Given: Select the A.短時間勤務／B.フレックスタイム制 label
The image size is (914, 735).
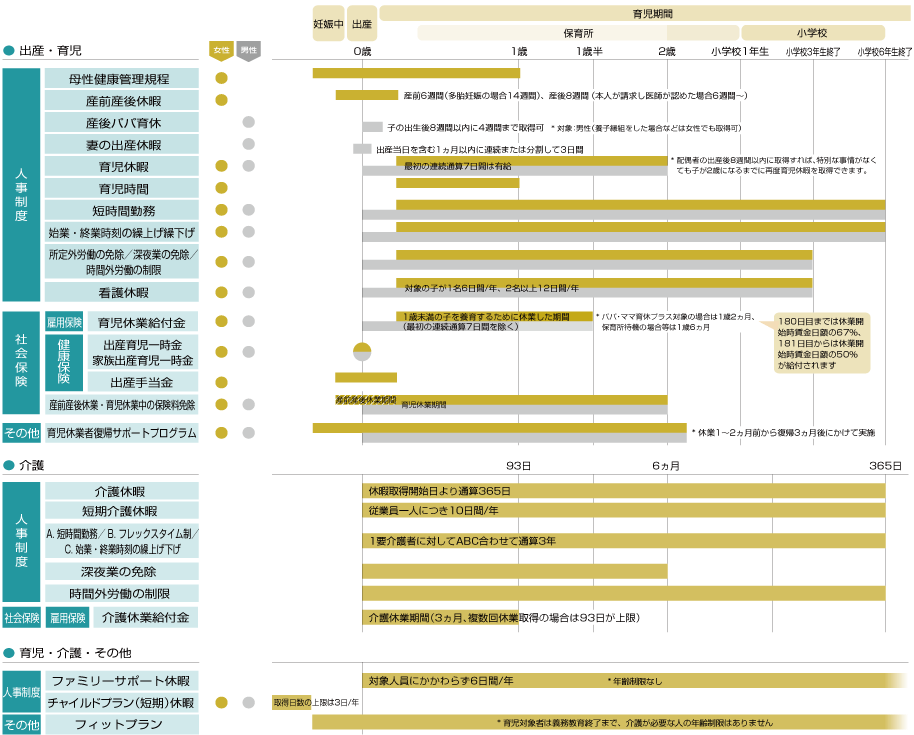Looking at the screenshot, I should [x=122, y=541].
